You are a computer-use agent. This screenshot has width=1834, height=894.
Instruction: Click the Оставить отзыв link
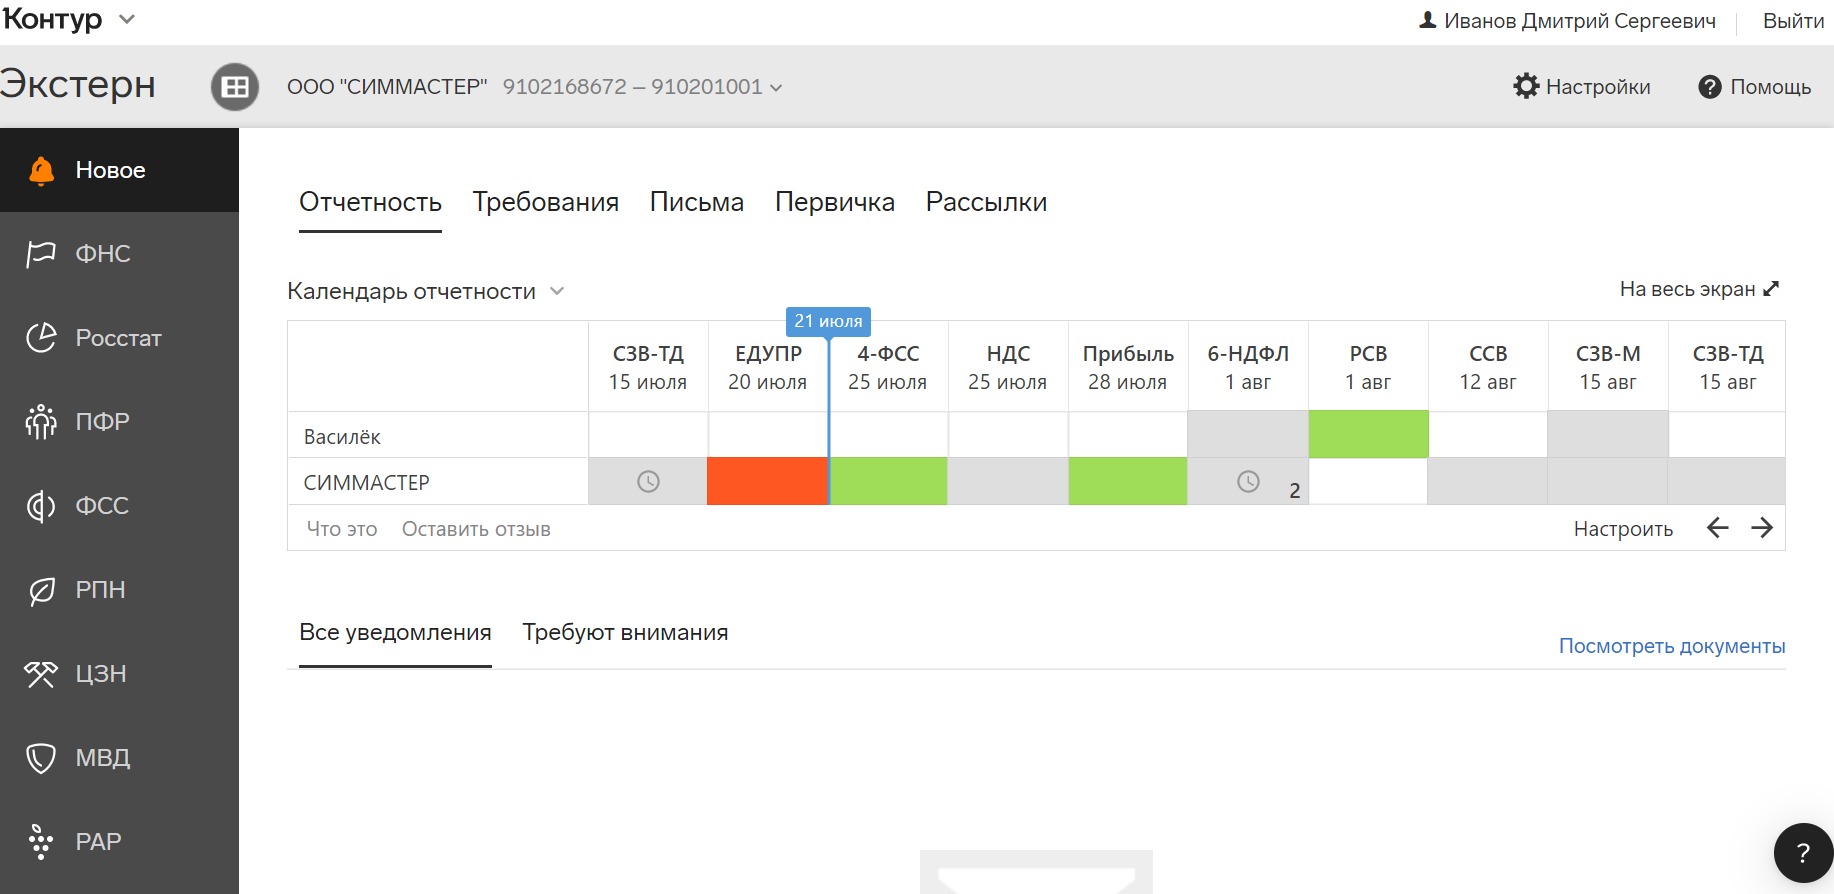coord(476,529)
